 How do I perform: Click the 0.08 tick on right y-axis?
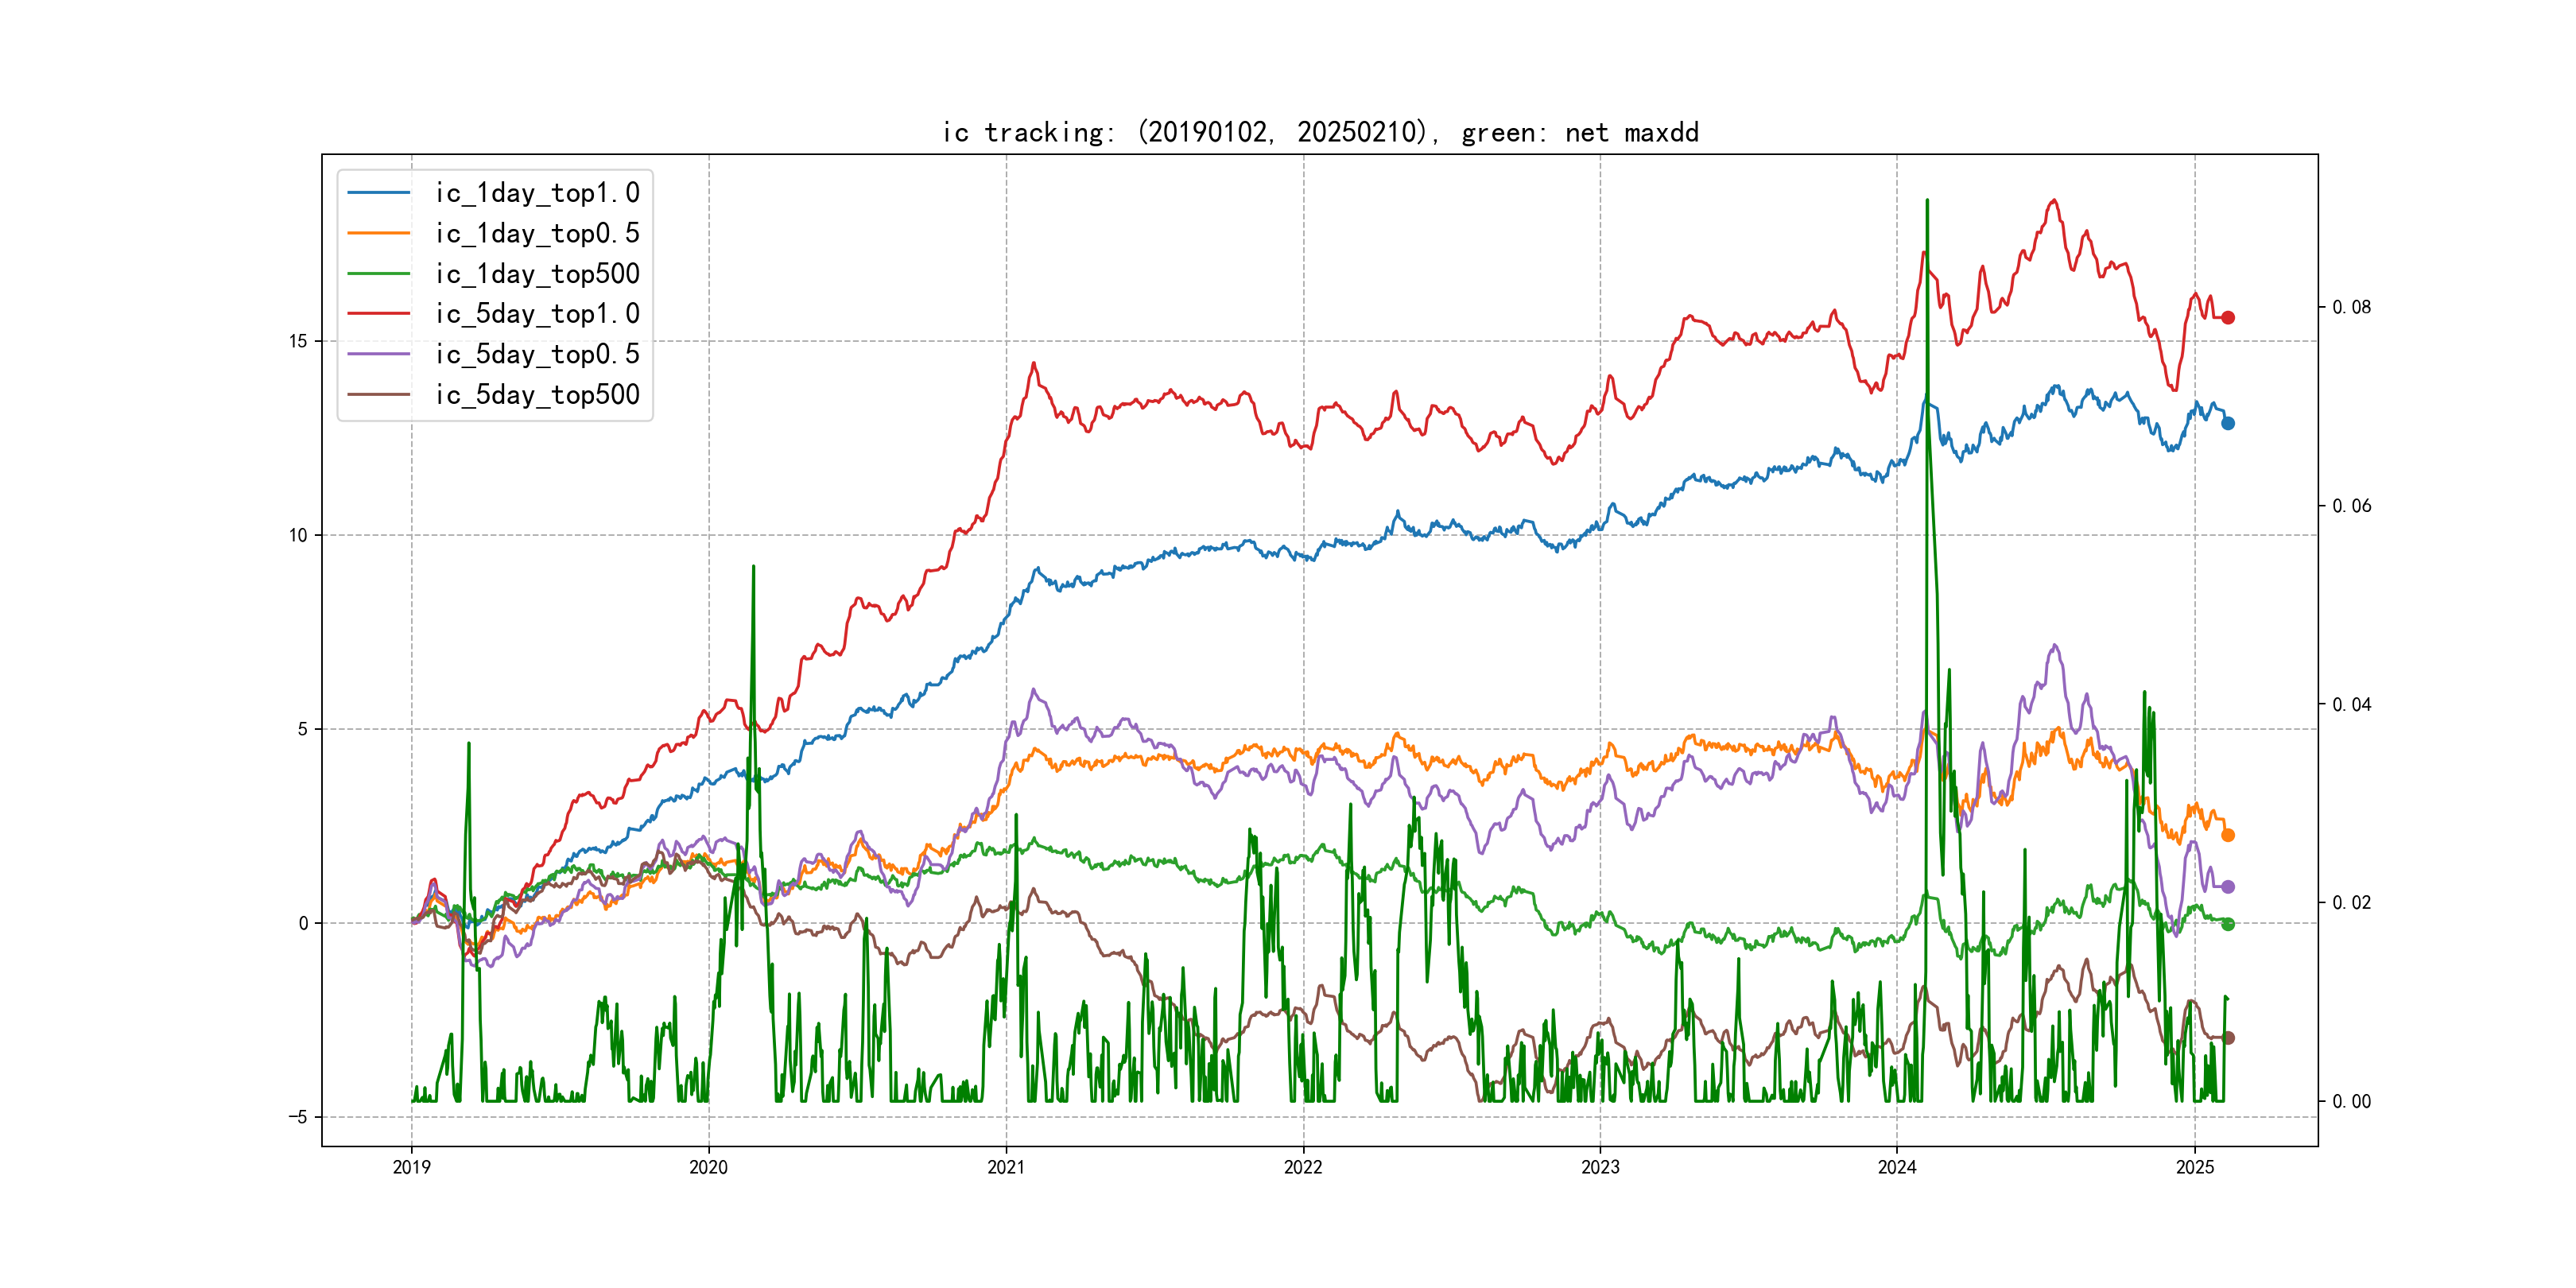pos(2351,307)
